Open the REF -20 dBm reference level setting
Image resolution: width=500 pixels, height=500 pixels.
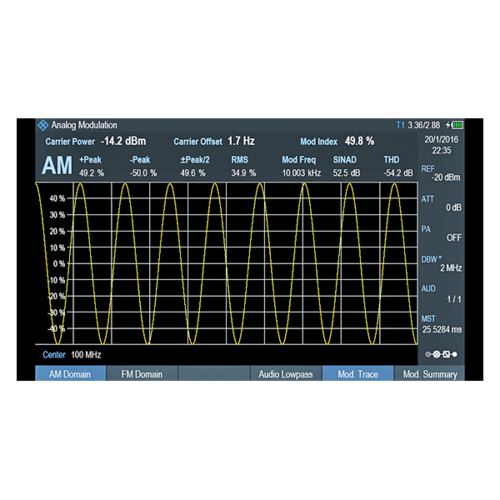pos(441,173)
